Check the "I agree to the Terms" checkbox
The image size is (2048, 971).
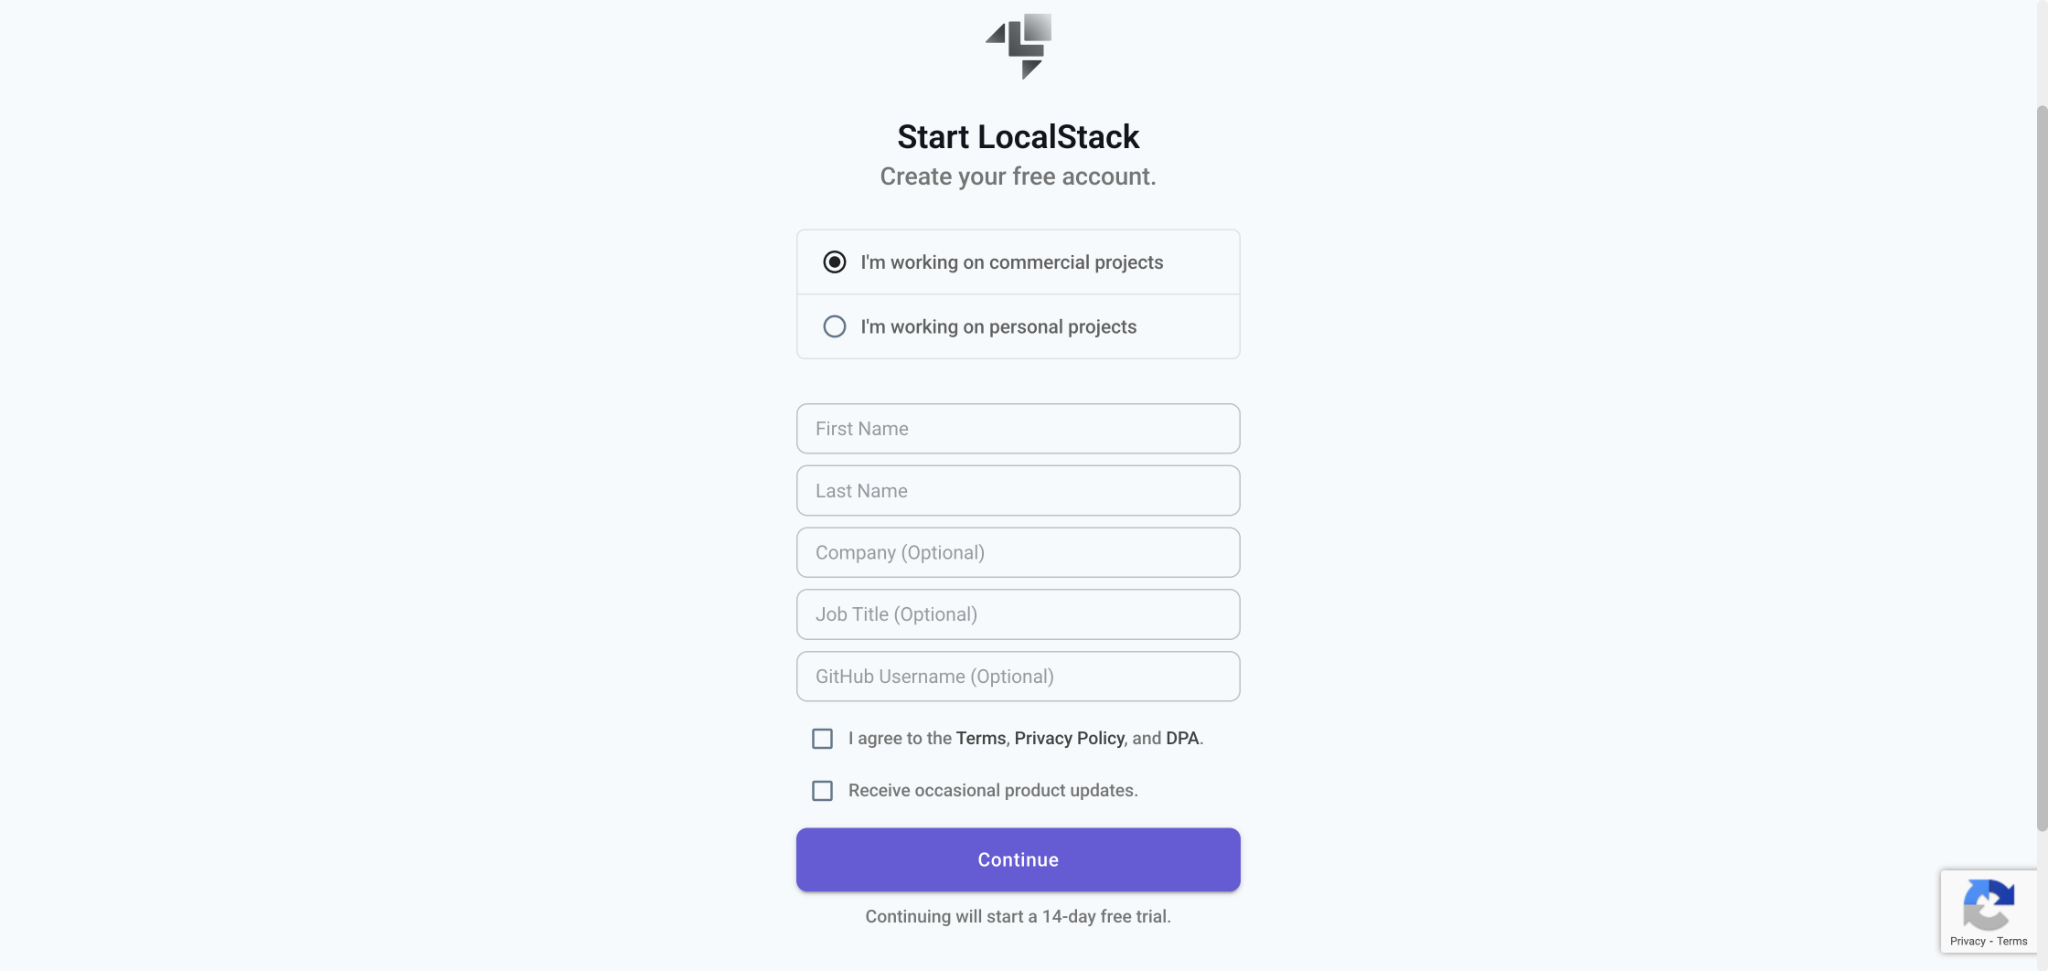(x=822, y=738)
